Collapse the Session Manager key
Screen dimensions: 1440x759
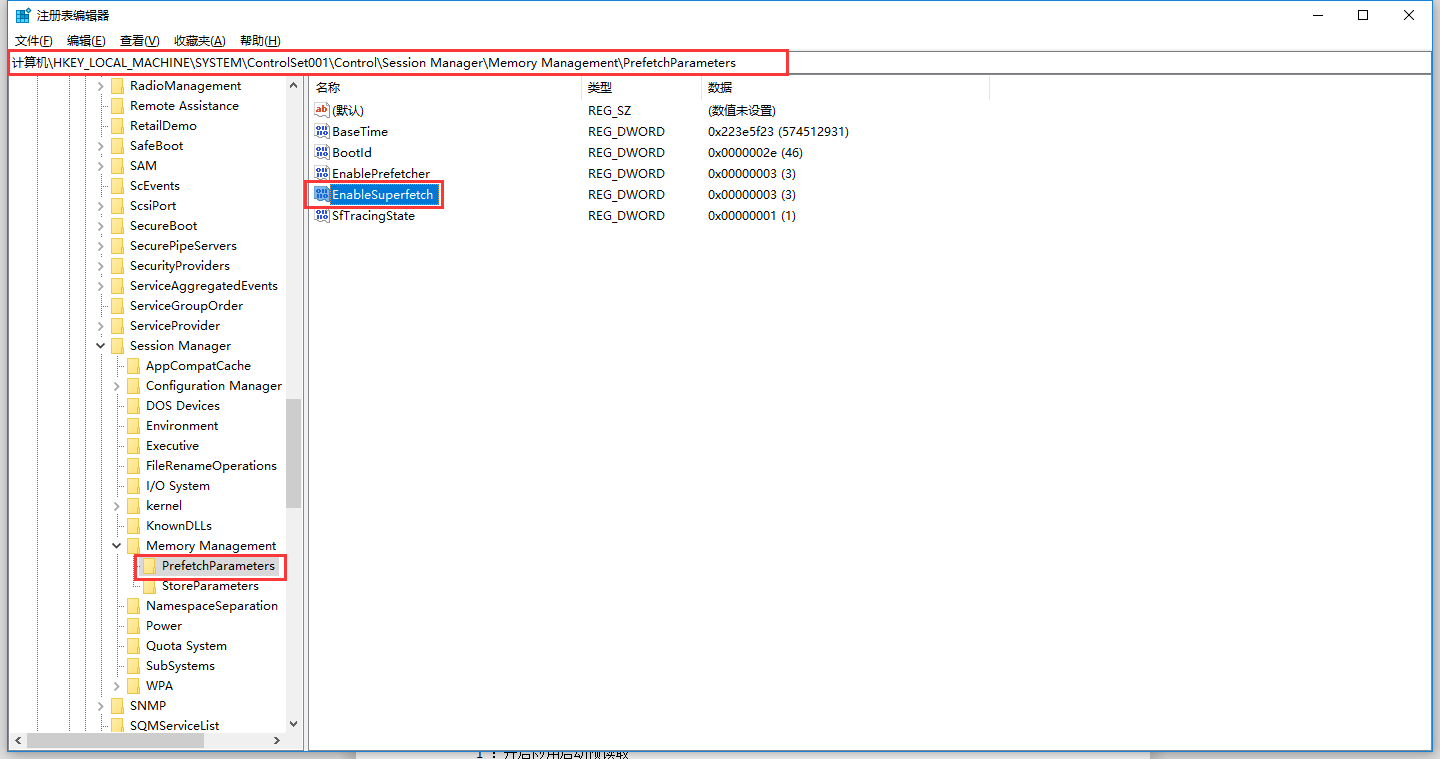101,346
